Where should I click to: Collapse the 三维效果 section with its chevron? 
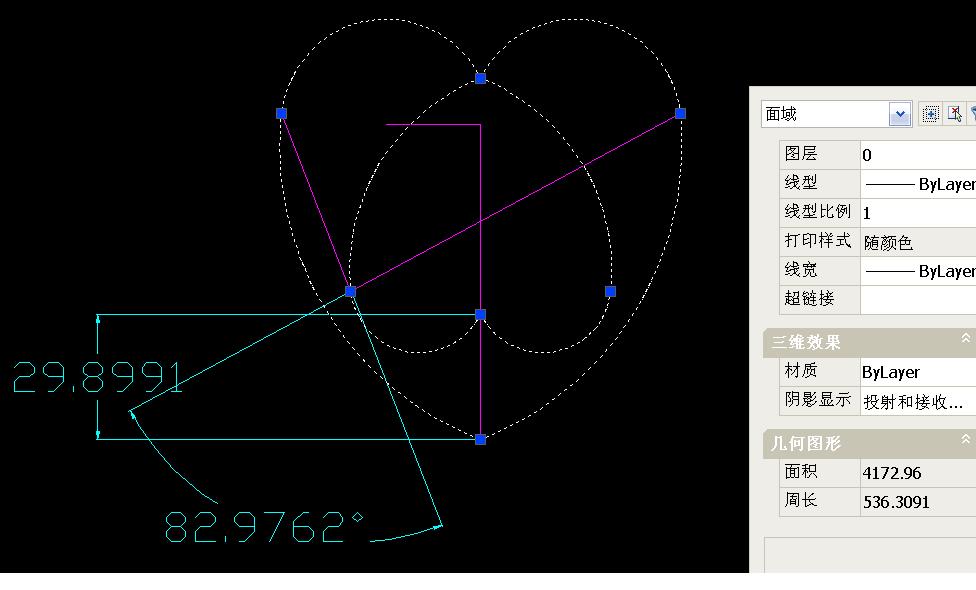click(965, 338)
